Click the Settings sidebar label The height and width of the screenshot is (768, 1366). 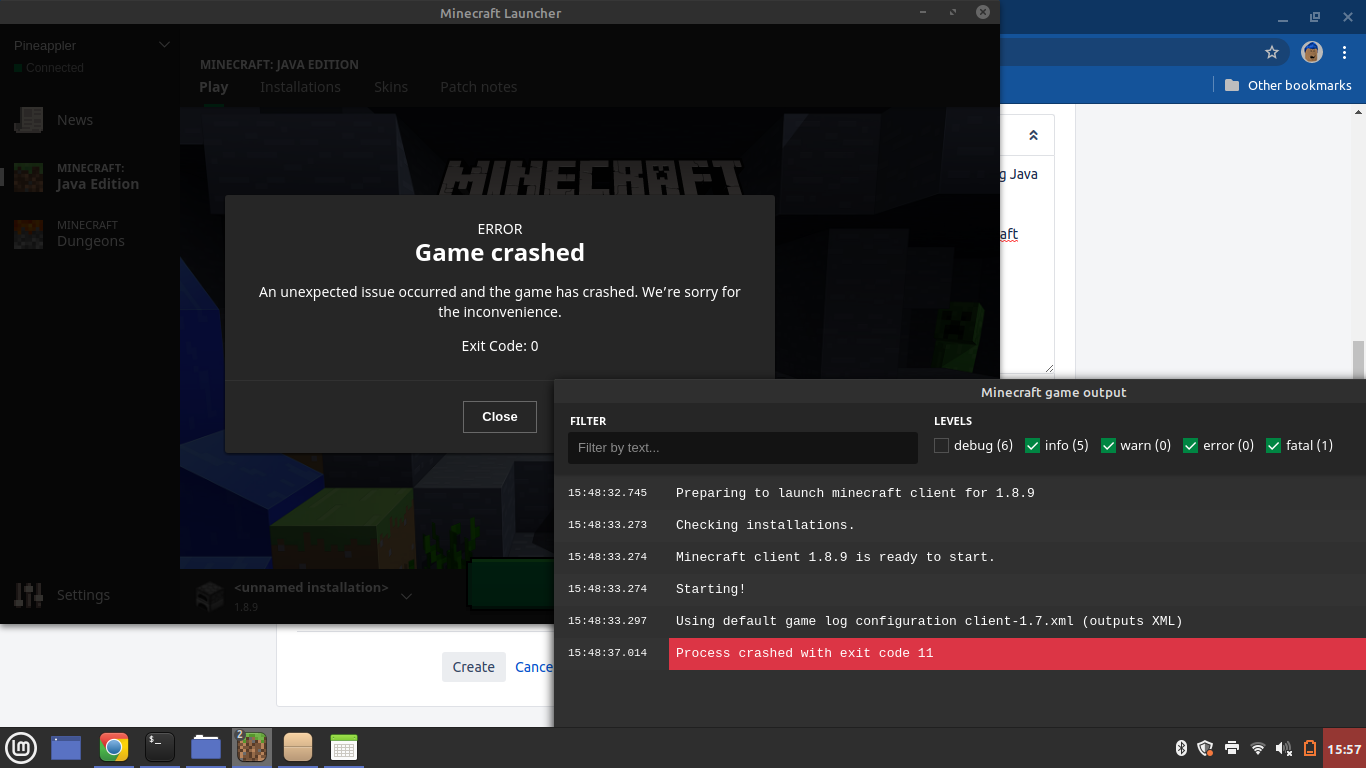(83, 595)
